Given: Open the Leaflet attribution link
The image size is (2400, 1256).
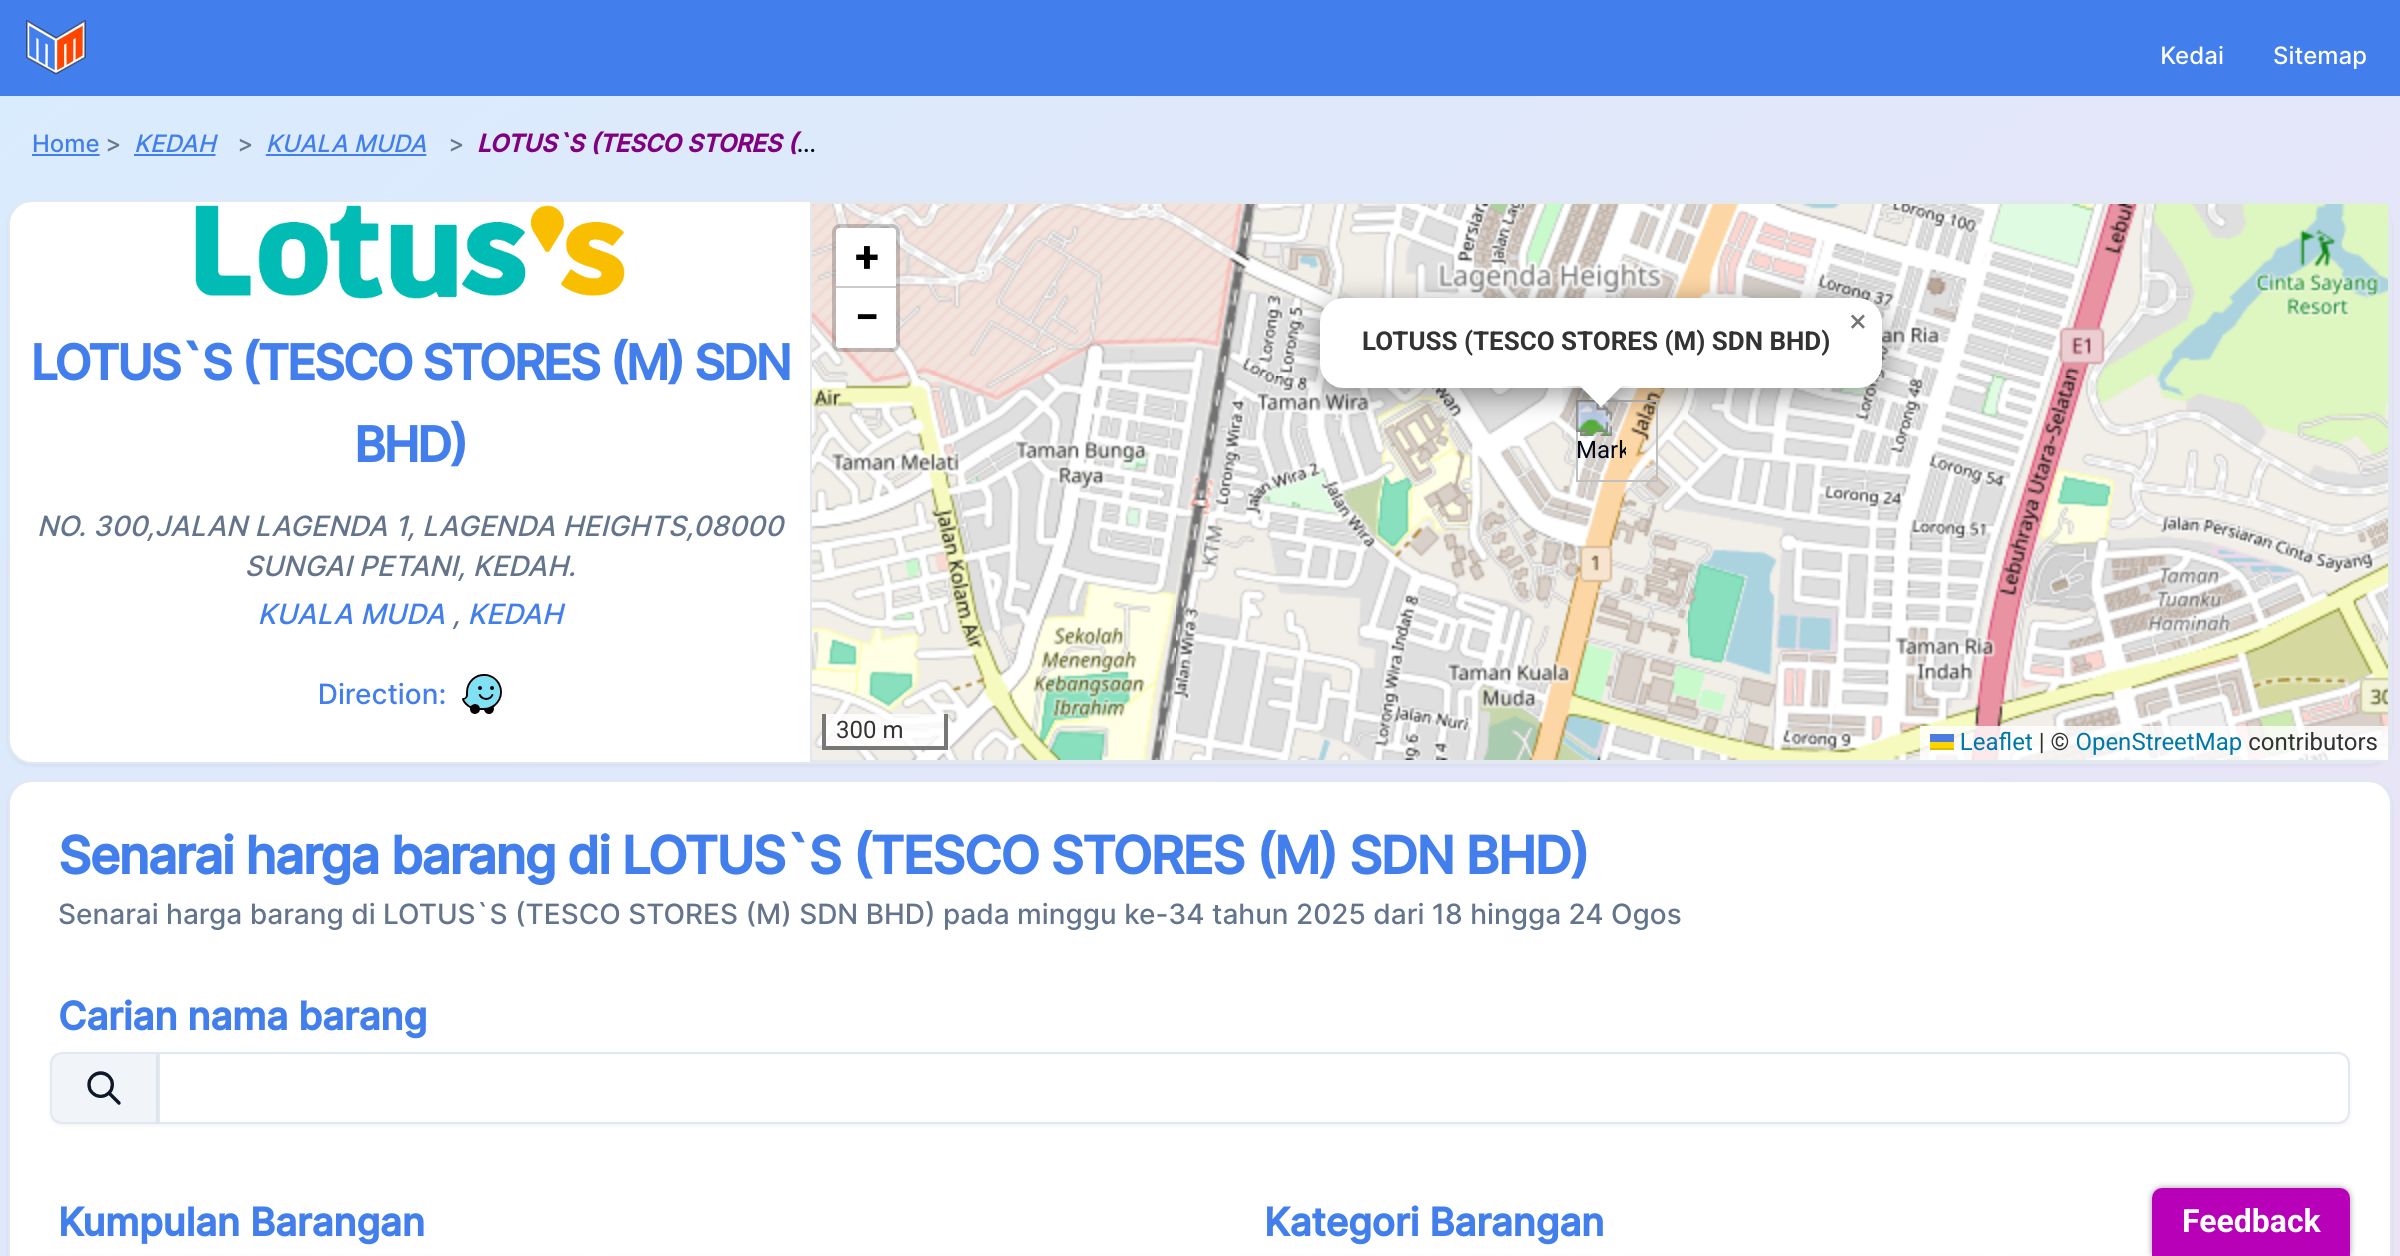Looking at the screenshot, I should click(1995, 742).
